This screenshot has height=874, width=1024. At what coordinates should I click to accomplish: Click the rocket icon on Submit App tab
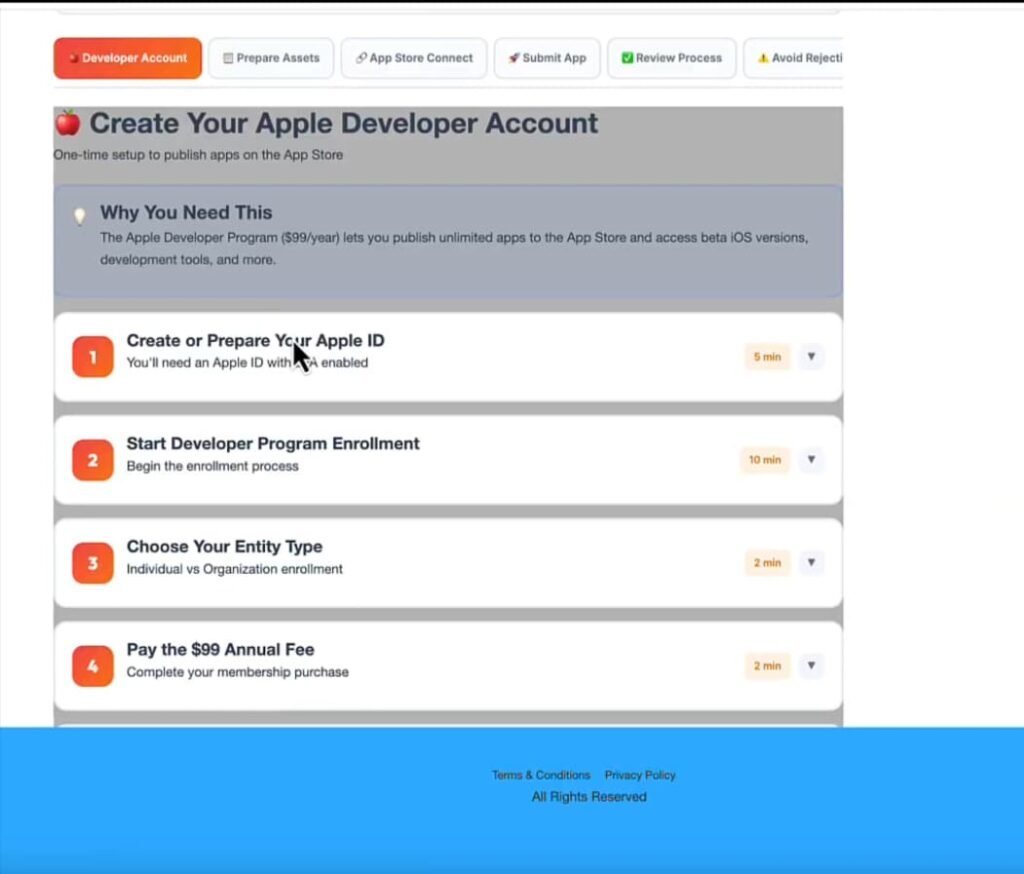[x=513, y=58]
